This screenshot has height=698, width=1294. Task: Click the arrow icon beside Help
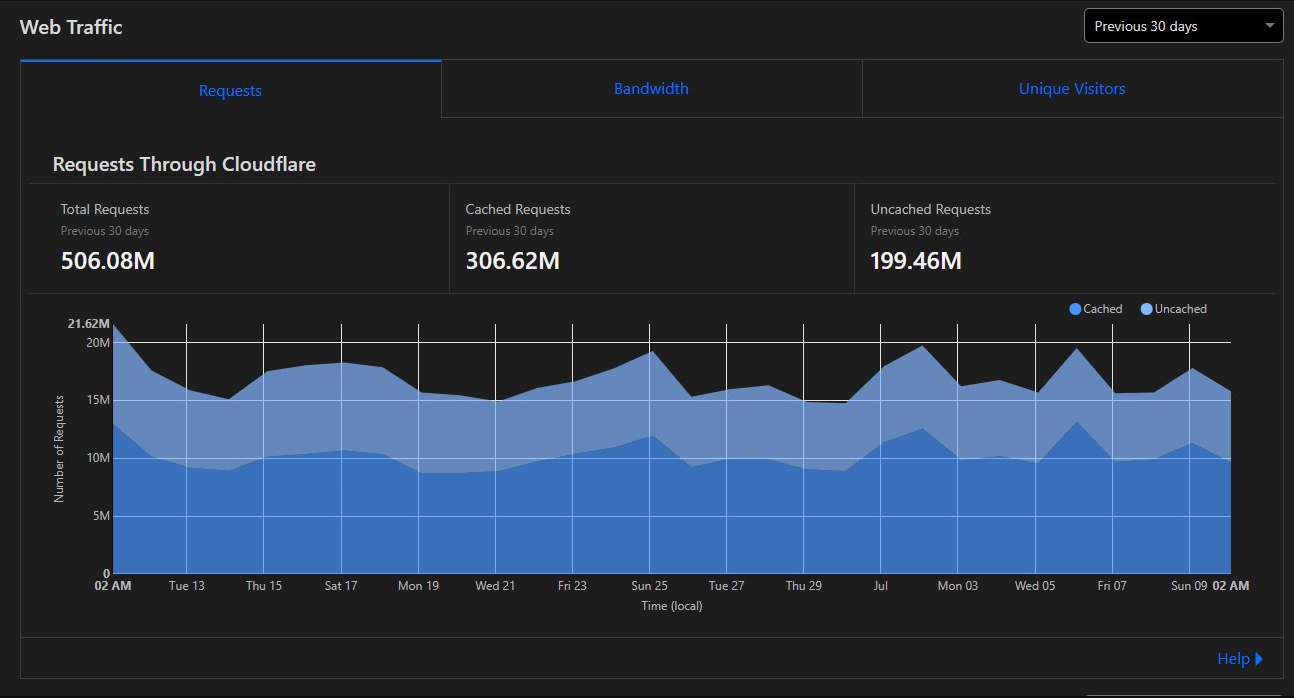pyautogui.click(x=1259, y=659)
